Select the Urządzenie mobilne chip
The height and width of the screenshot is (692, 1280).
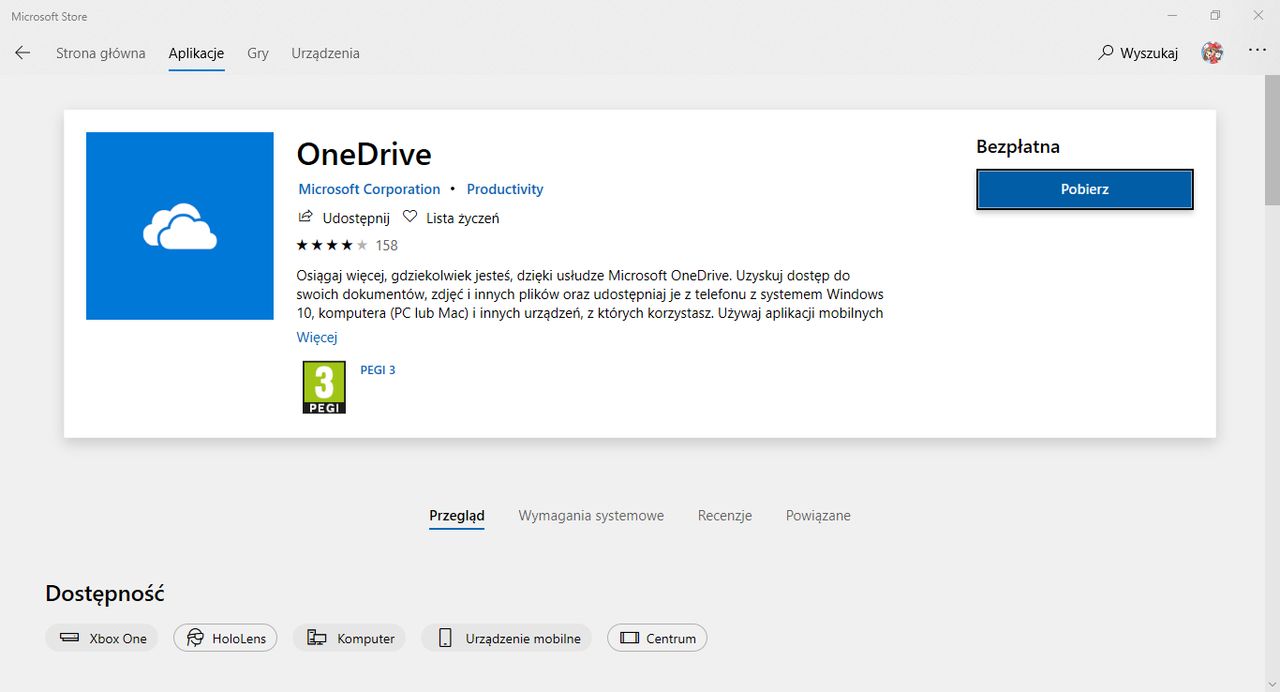(x=507, y=638)
